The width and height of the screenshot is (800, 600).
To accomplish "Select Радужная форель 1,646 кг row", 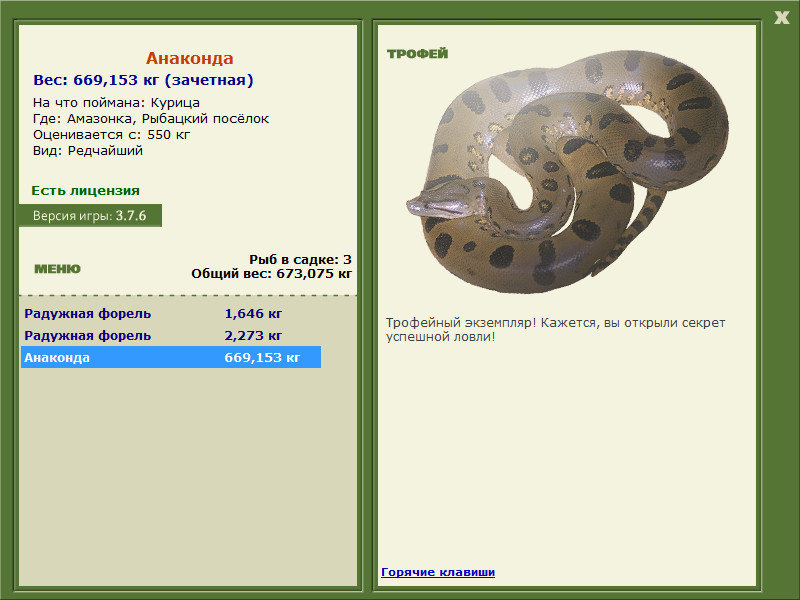I will tap(171, 313).
